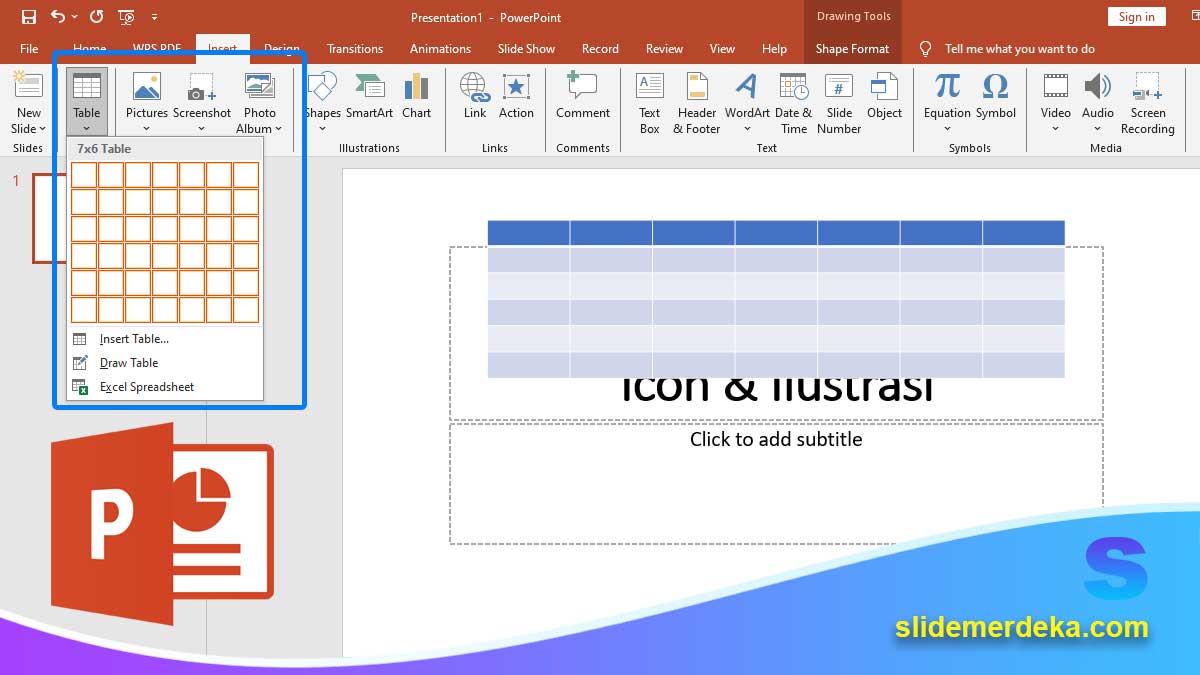
Task: Open the Slide Show tab
Action: click(526, 49)
